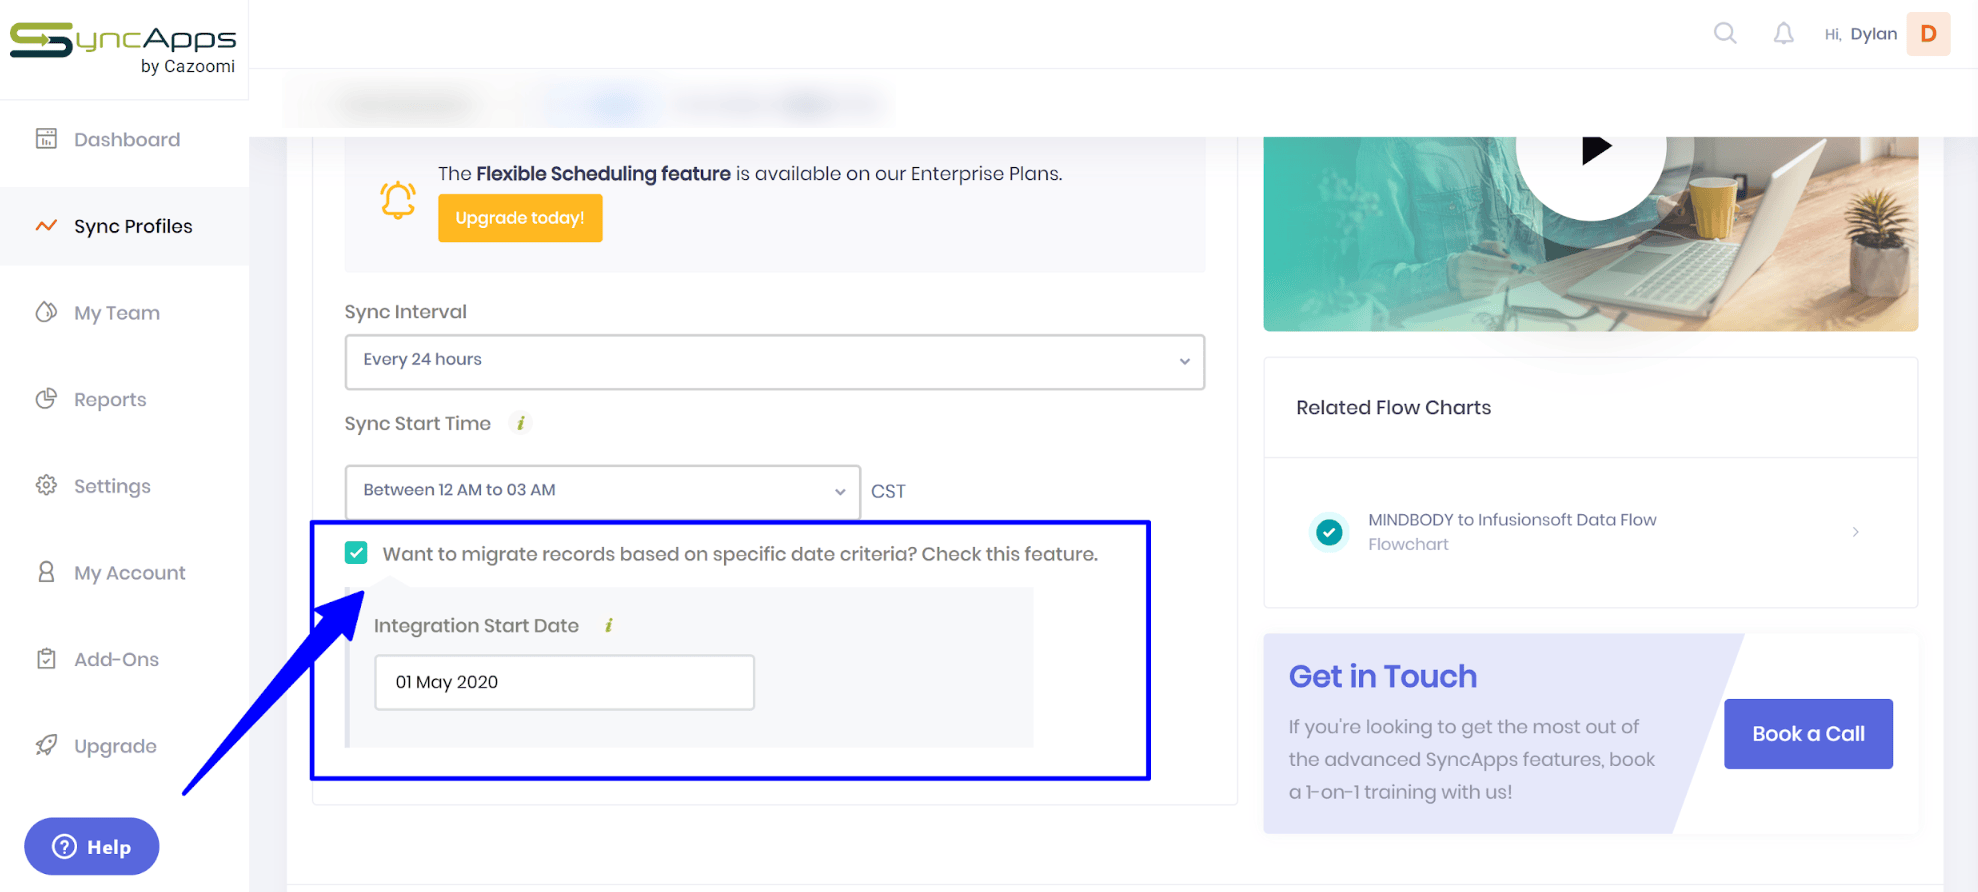Click the flexible scheduling bell icon
The height and width of the screenshot is (892, 1978).
point(398,200)
